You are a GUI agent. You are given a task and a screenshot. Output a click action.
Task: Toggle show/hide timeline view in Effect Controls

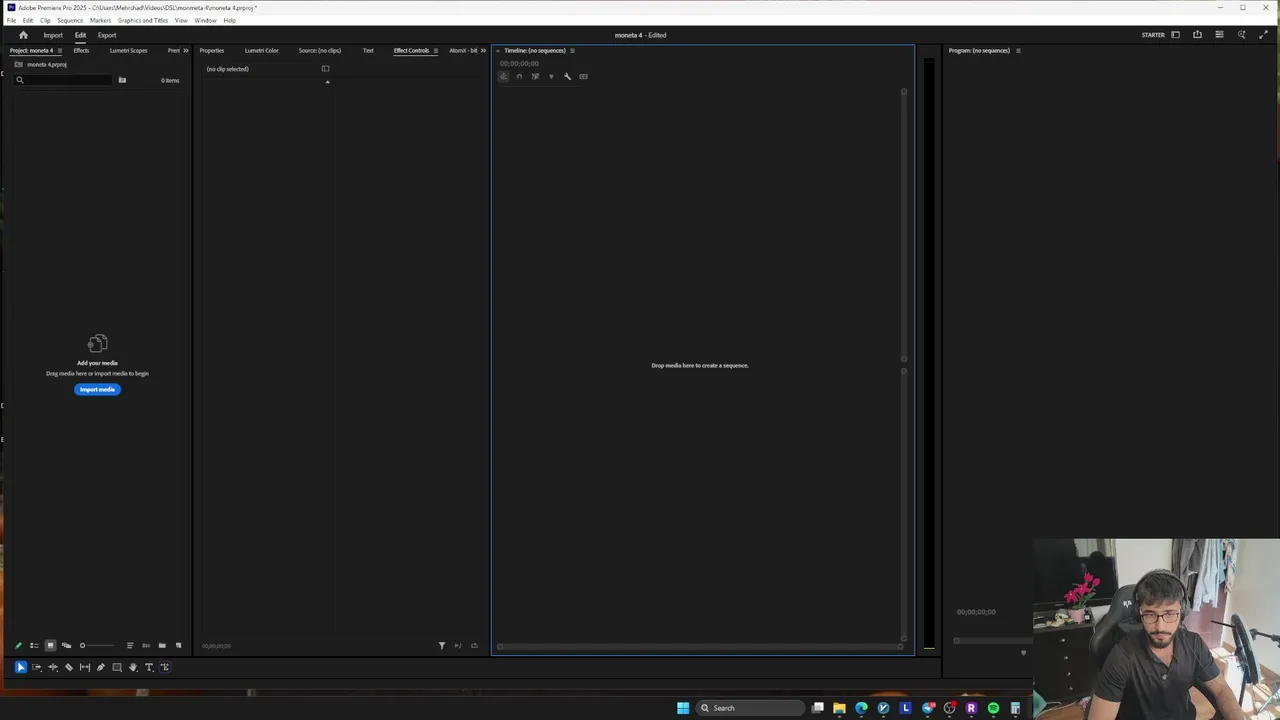coord(325,69)
